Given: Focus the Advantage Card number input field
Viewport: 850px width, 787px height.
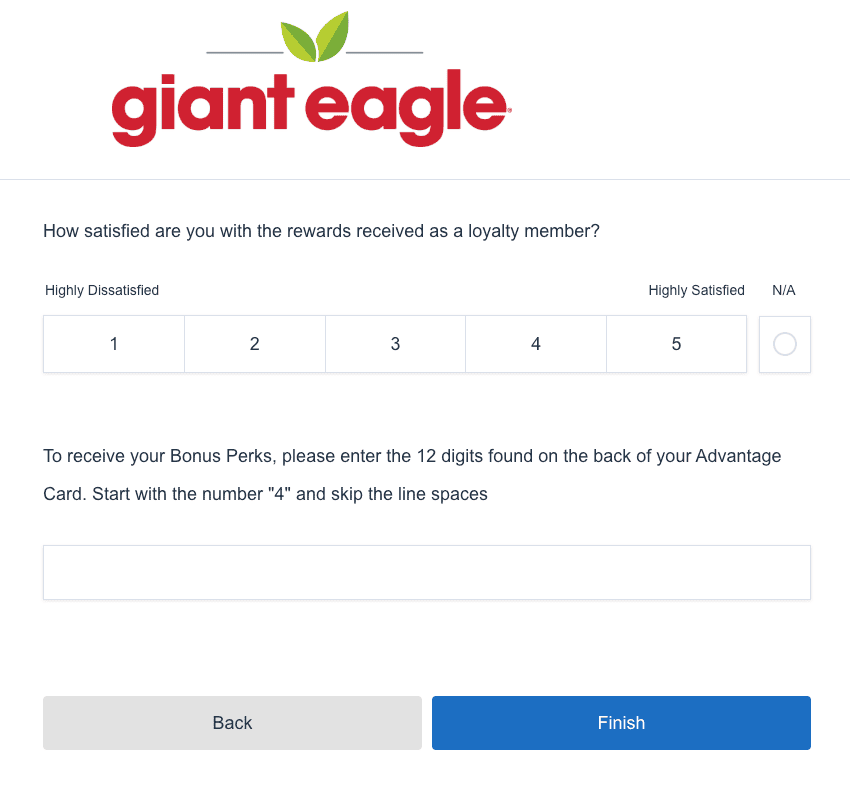Looking at the screenshot, I should pyautogui.click(x=426, y=572).
